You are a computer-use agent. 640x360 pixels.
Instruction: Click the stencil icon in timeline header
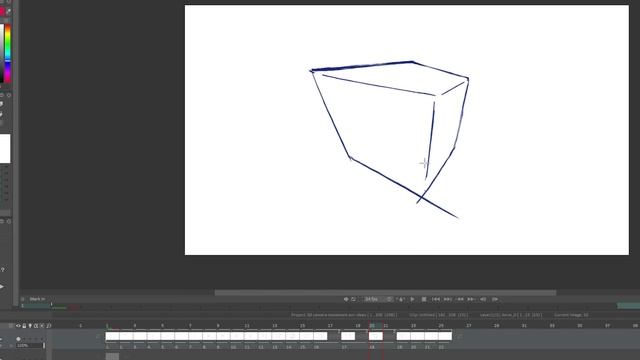point(42,326)
